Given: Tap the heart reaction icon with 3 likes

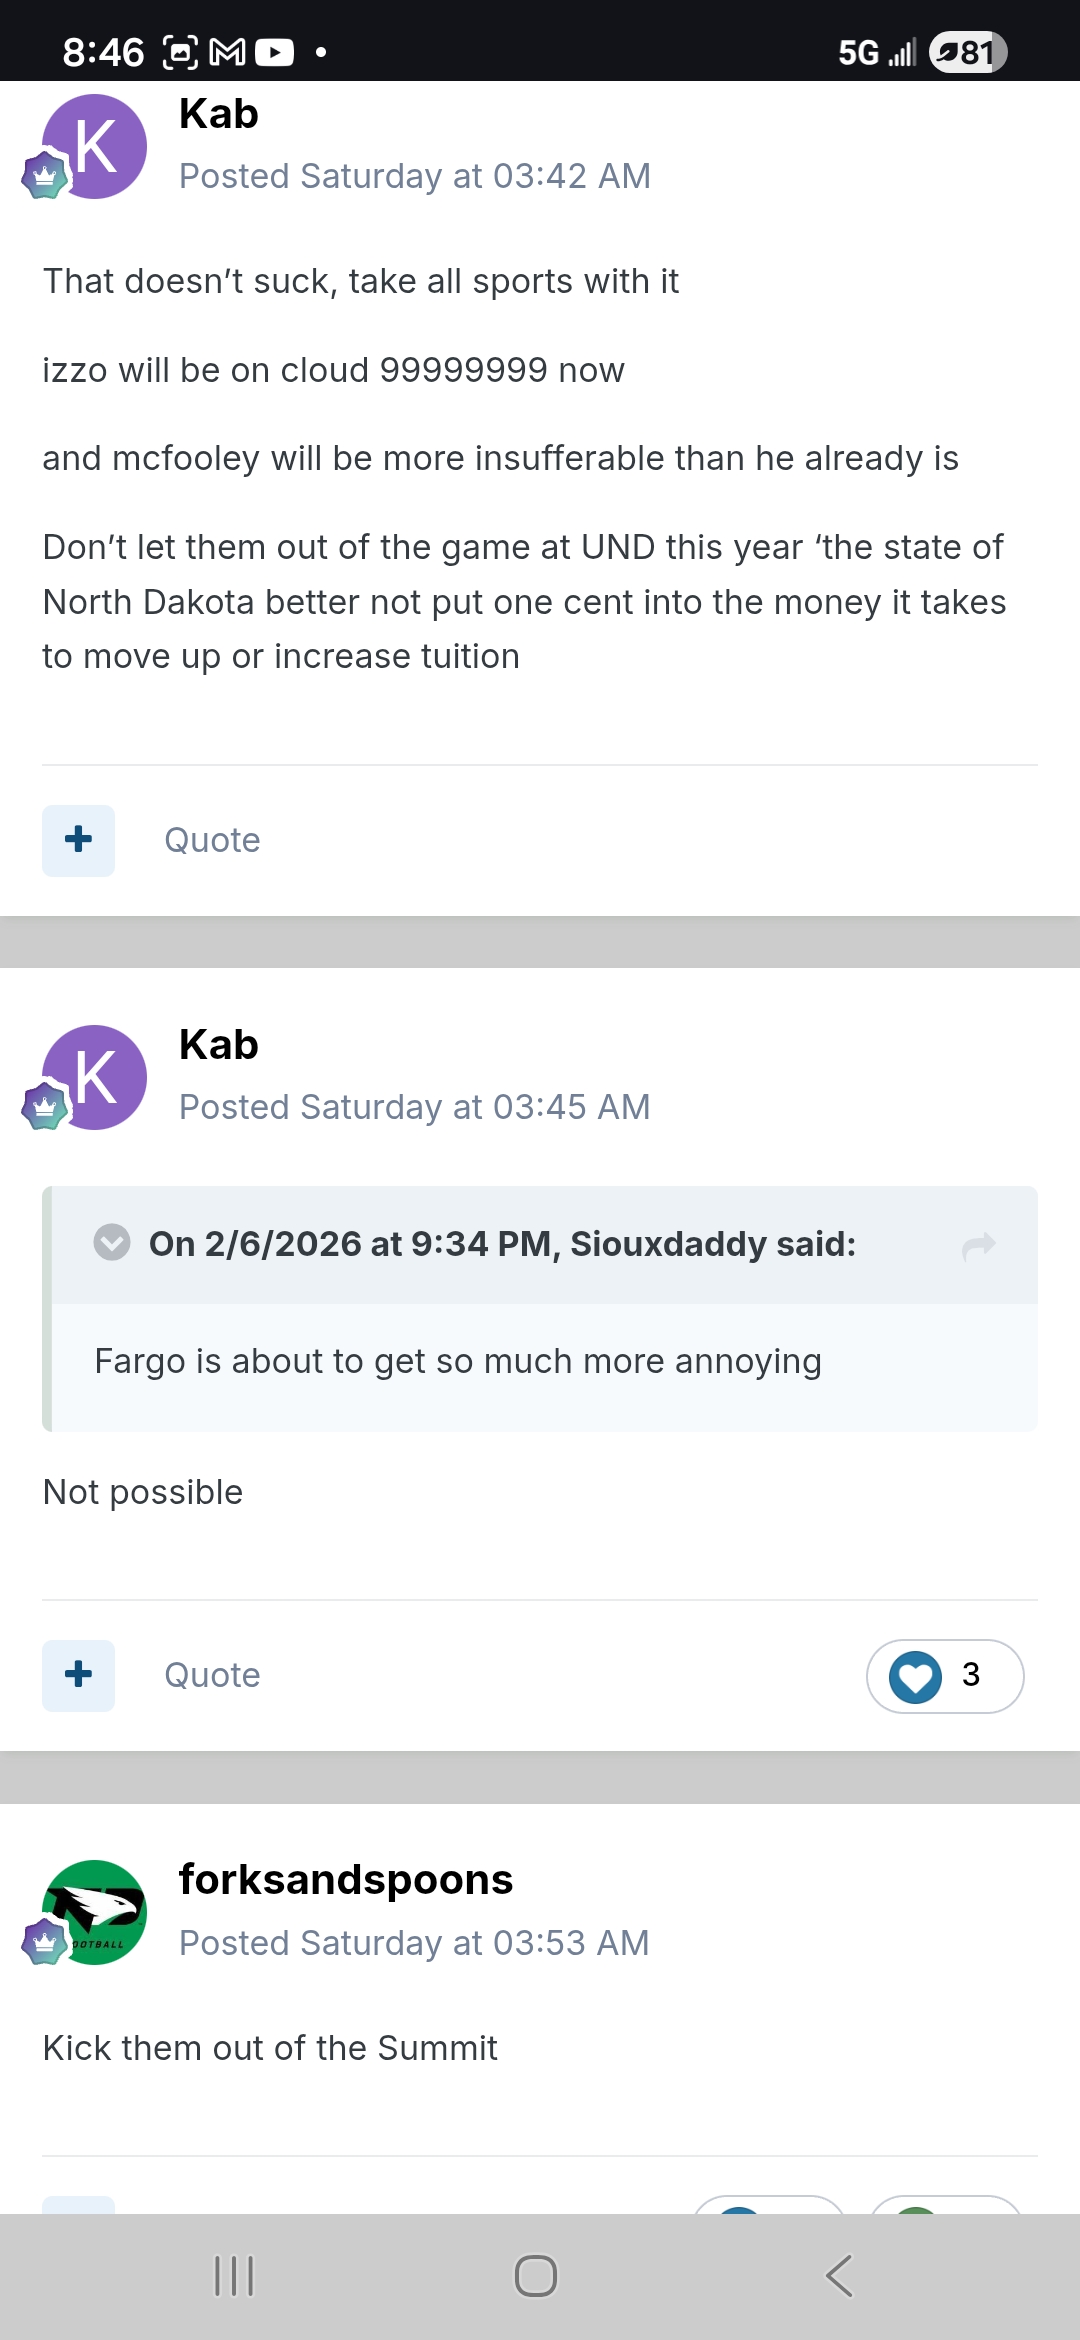Looking at the screenshot, I should pyautogui.click(x=915, y=1676).
